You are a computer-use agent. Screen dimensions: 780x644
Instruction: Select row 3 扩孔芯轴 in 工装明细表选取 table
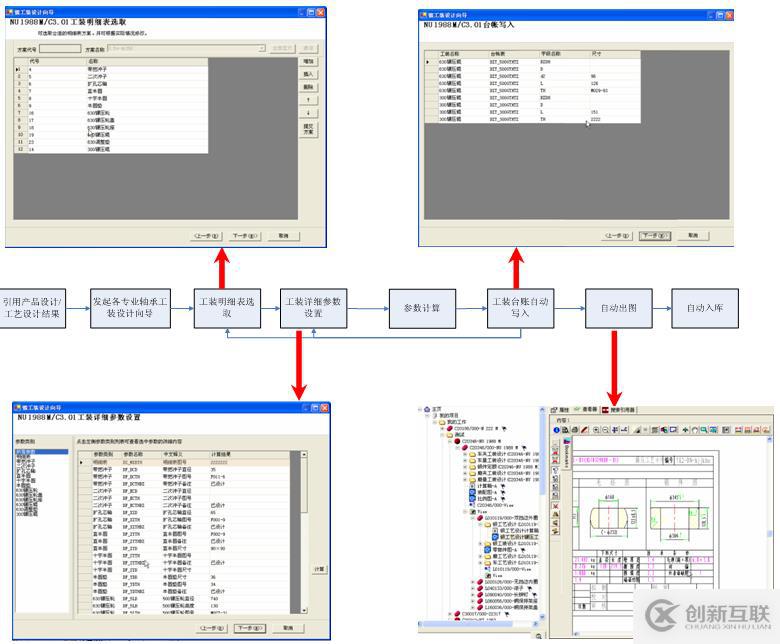(111, 84)
